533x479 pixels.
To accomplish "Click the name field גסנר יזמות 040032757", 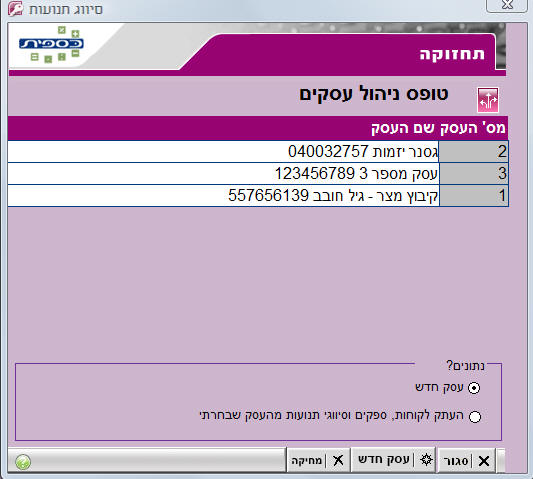I will (223, 152).
